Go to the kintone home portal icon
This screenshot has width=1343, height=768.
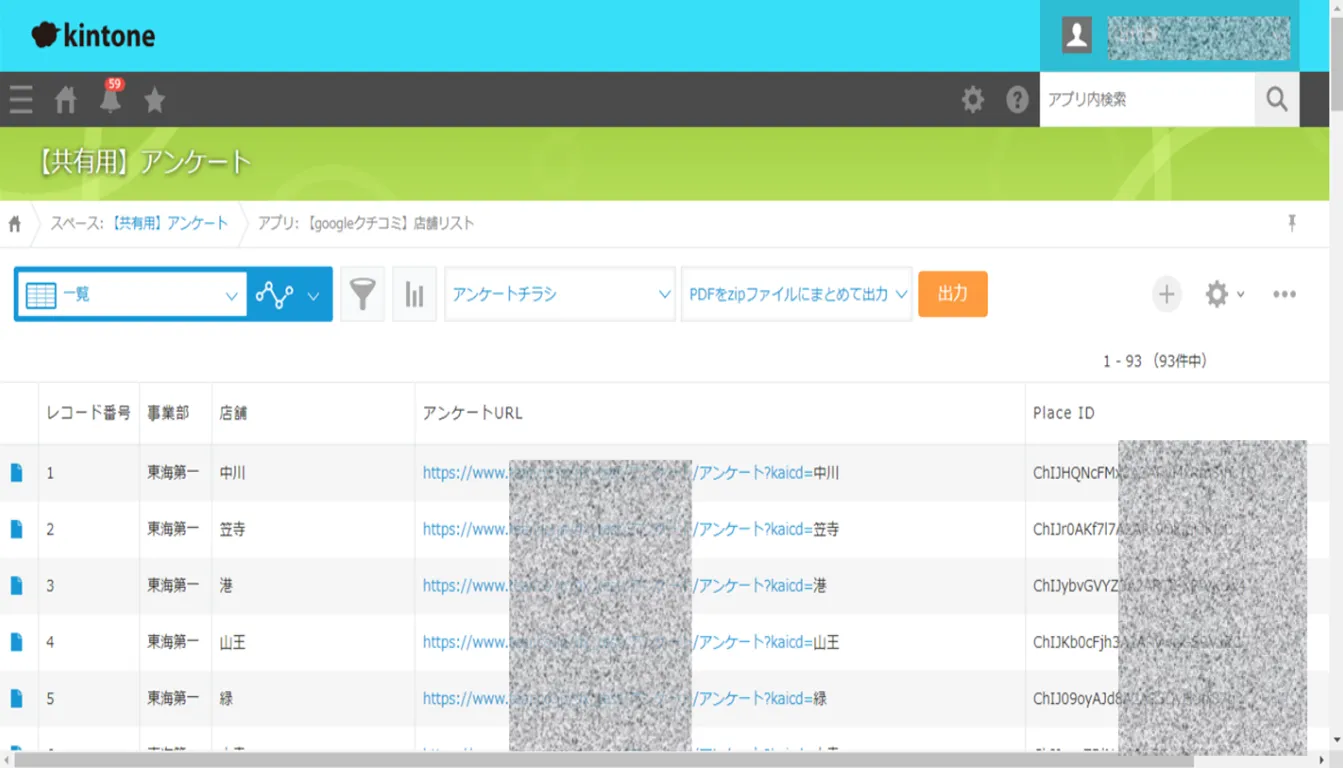pos(66,100)
